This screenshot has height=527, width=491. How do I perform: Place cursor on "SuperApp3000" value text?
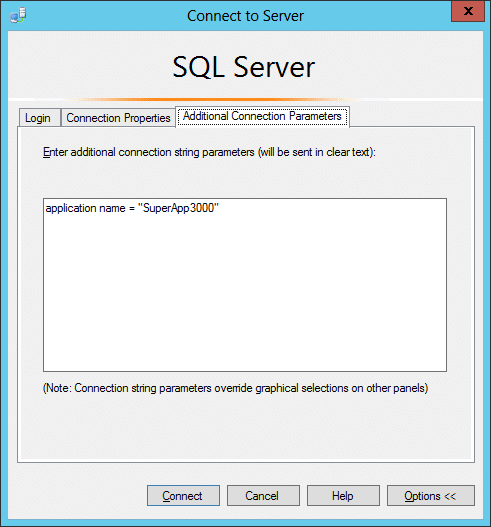(x=178, y=208)
